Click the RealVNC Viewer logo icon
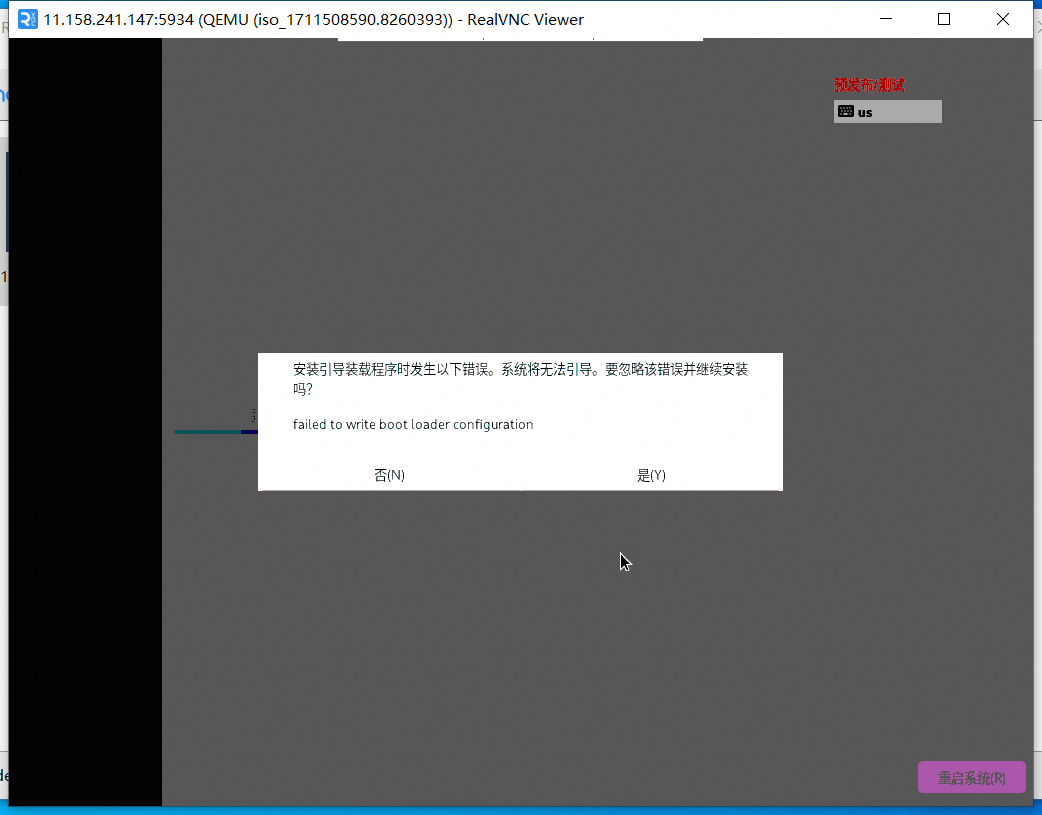 click(28, 19)
